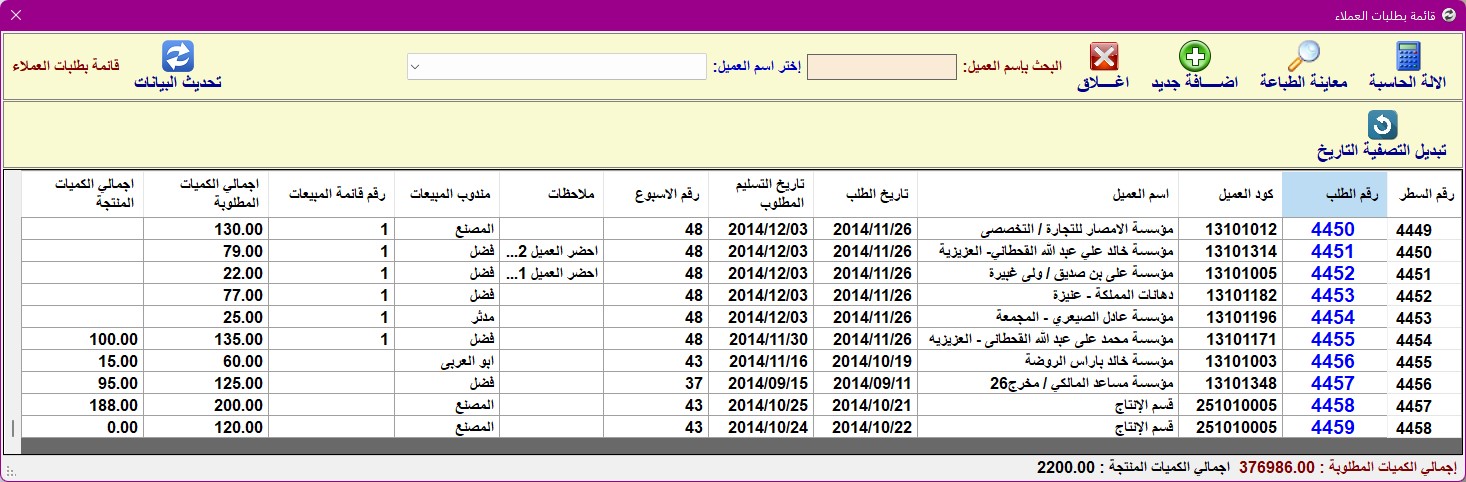Click the رقم الاسبوع column header

(x=656, y=194)
